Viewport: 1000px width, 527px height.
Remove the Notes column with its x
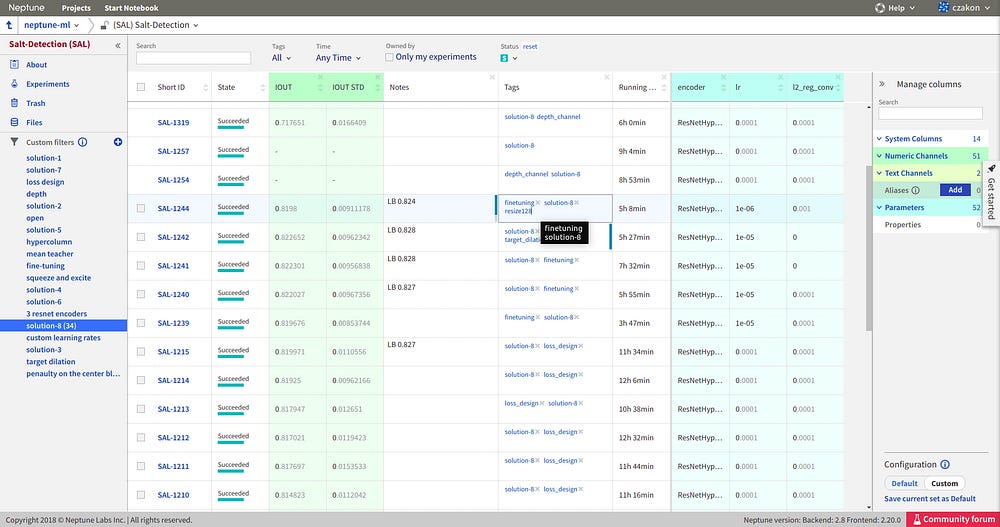pyautogui.click(x=492, y=77)
